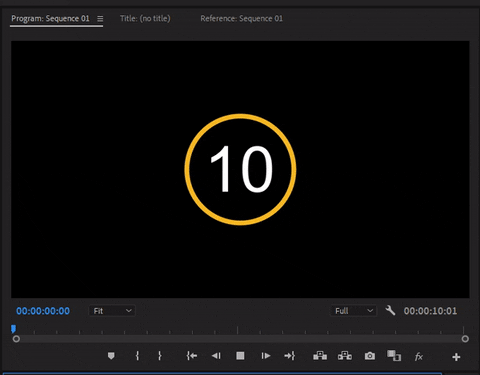Viewport: 480px width, 375px height.
Task: Open the Program panel hamburger menu
Action: [100, 19]
